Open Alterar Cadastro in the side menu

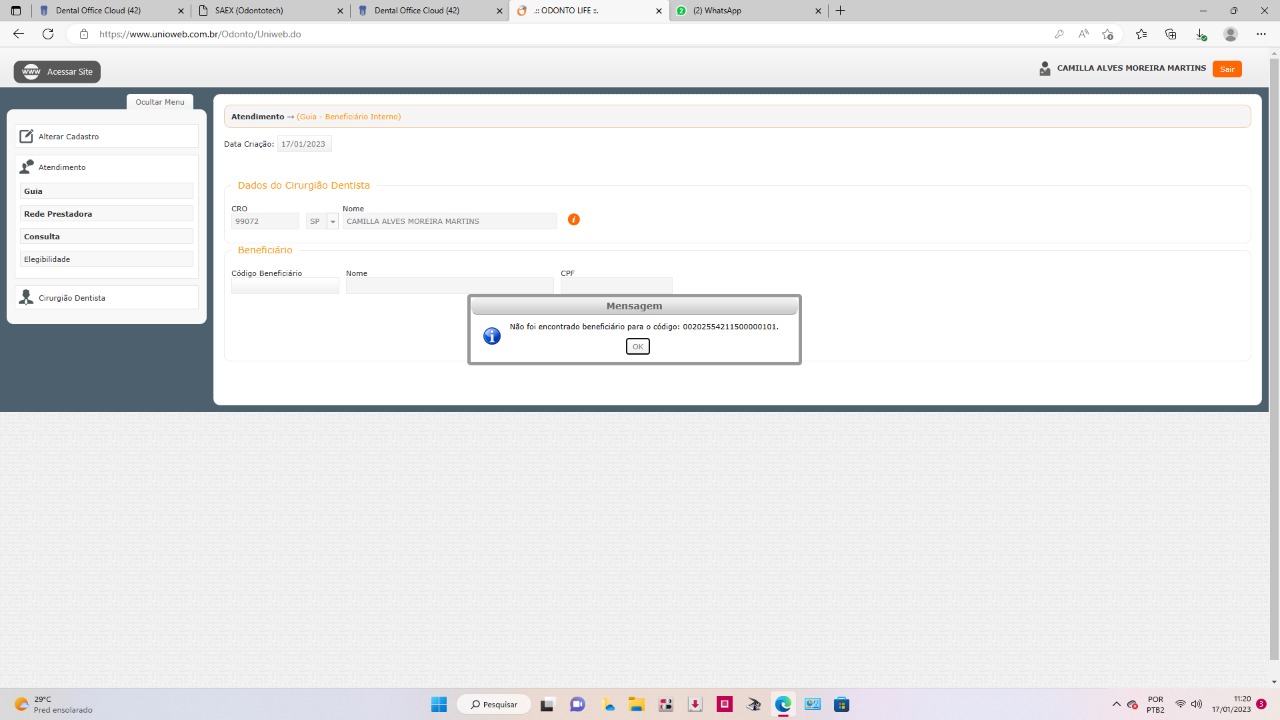[107, 136]
